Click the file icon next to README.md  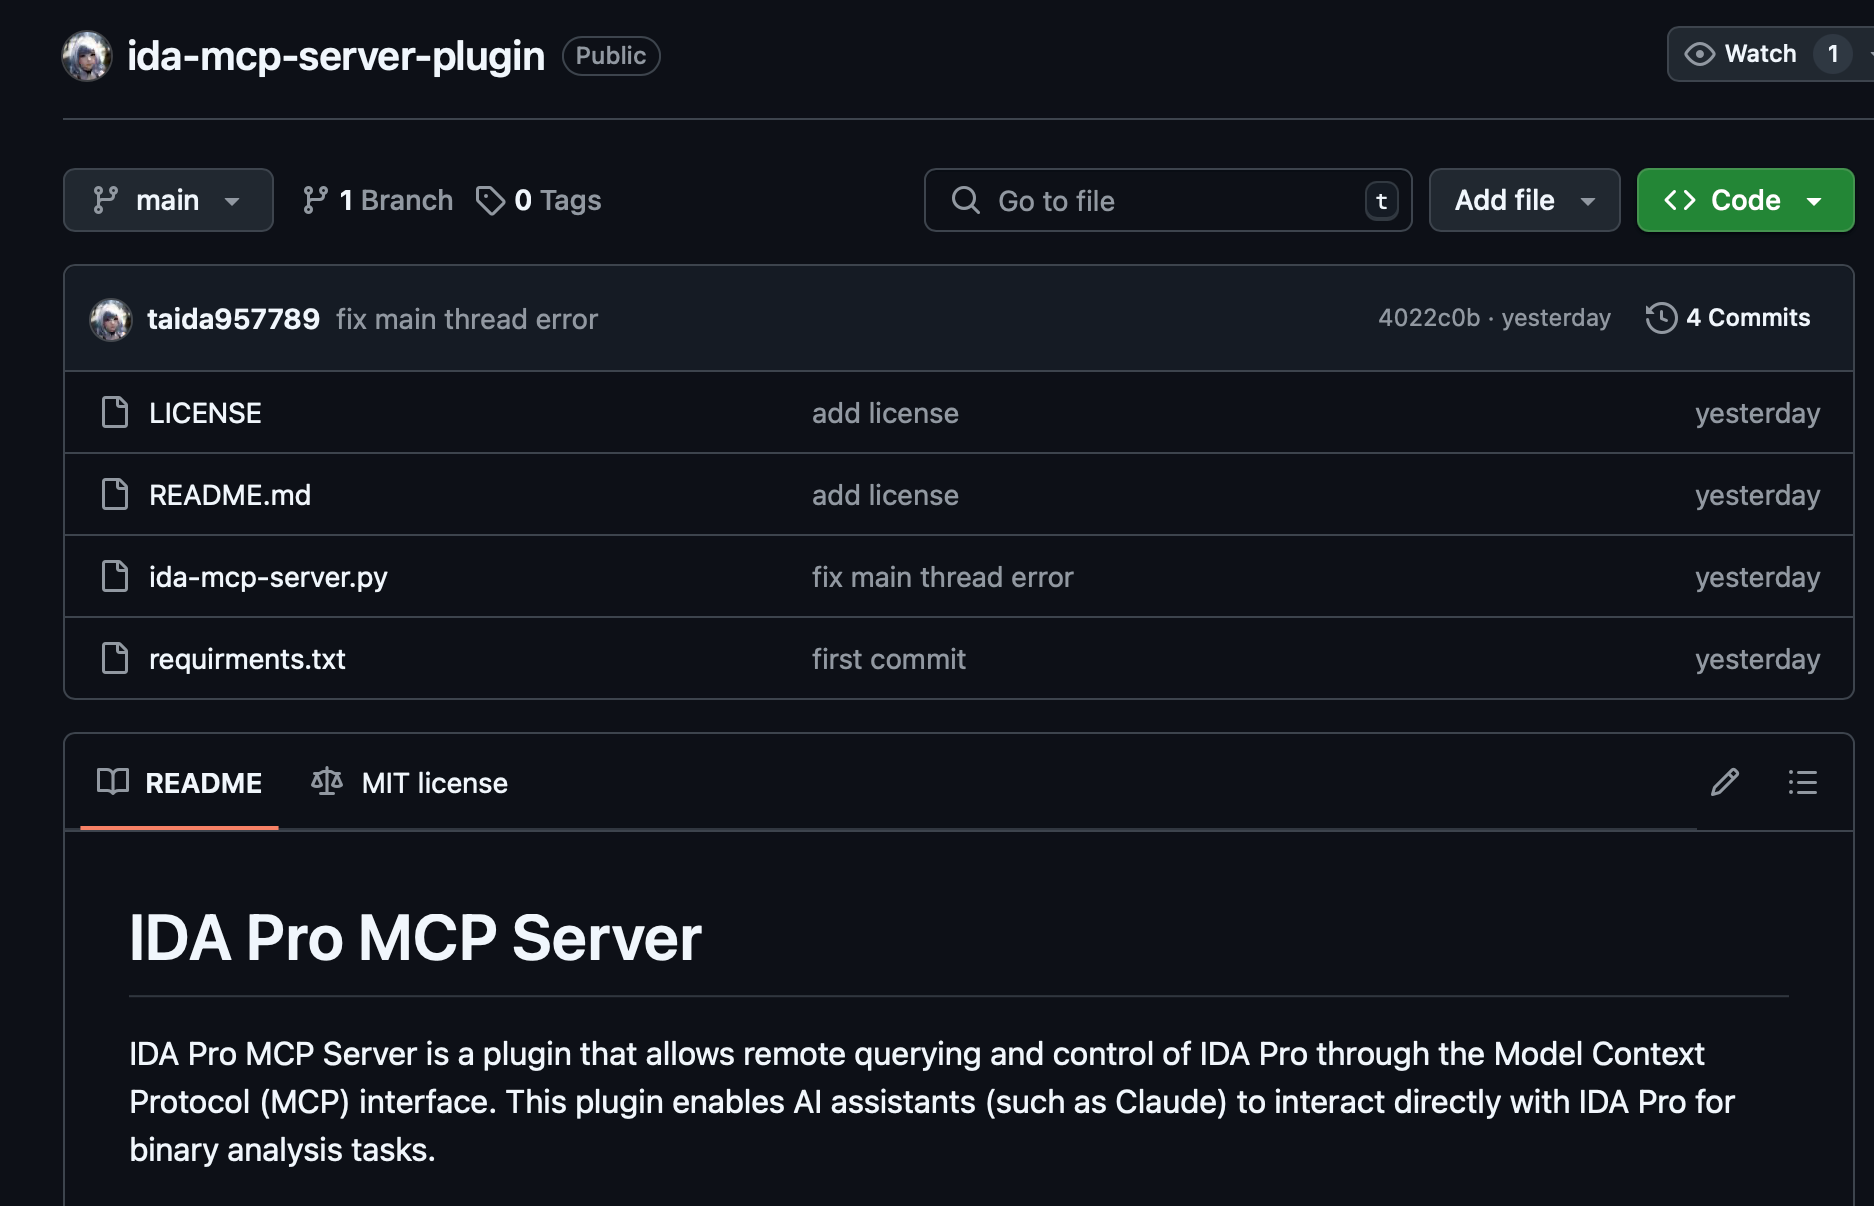coord(115,494)
